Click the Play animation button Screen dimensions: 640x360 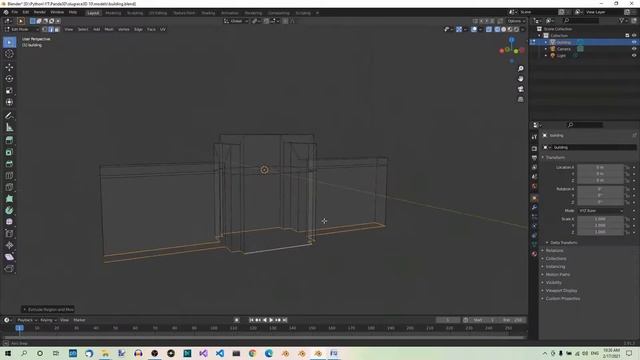click(271, 320)
